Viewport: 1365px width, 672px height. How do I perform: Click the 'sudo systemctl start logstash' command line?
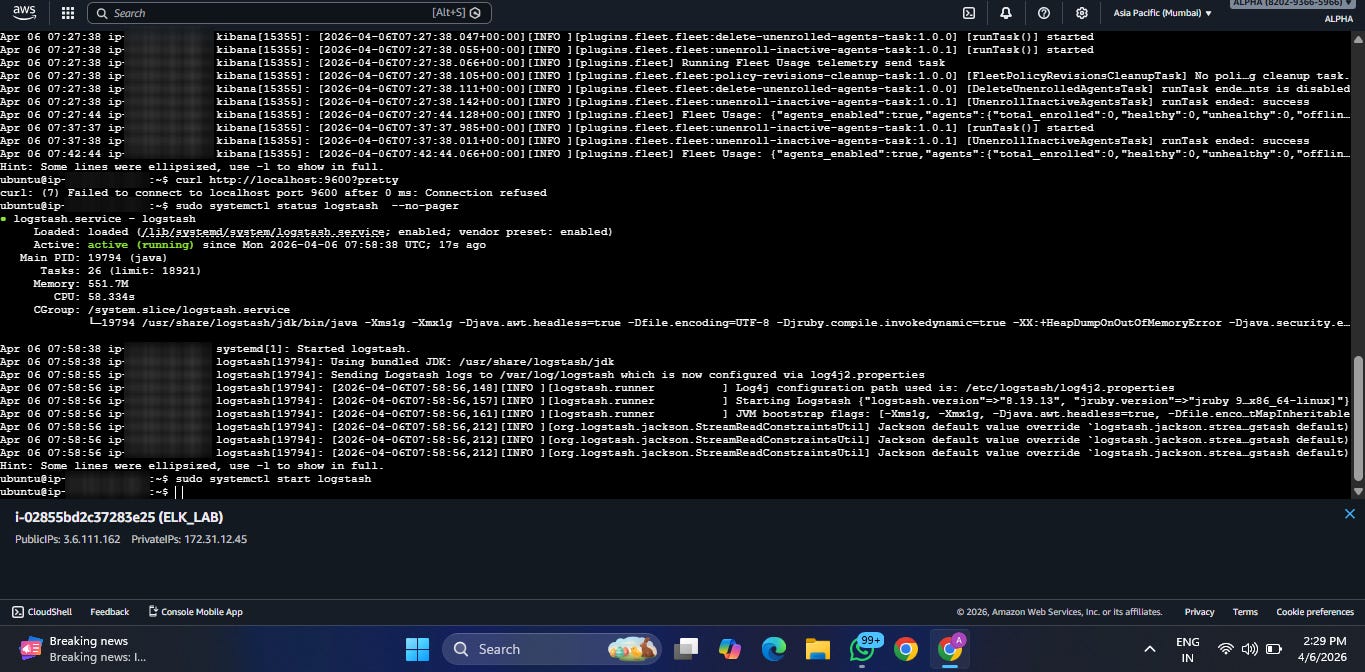pos(273,479)
